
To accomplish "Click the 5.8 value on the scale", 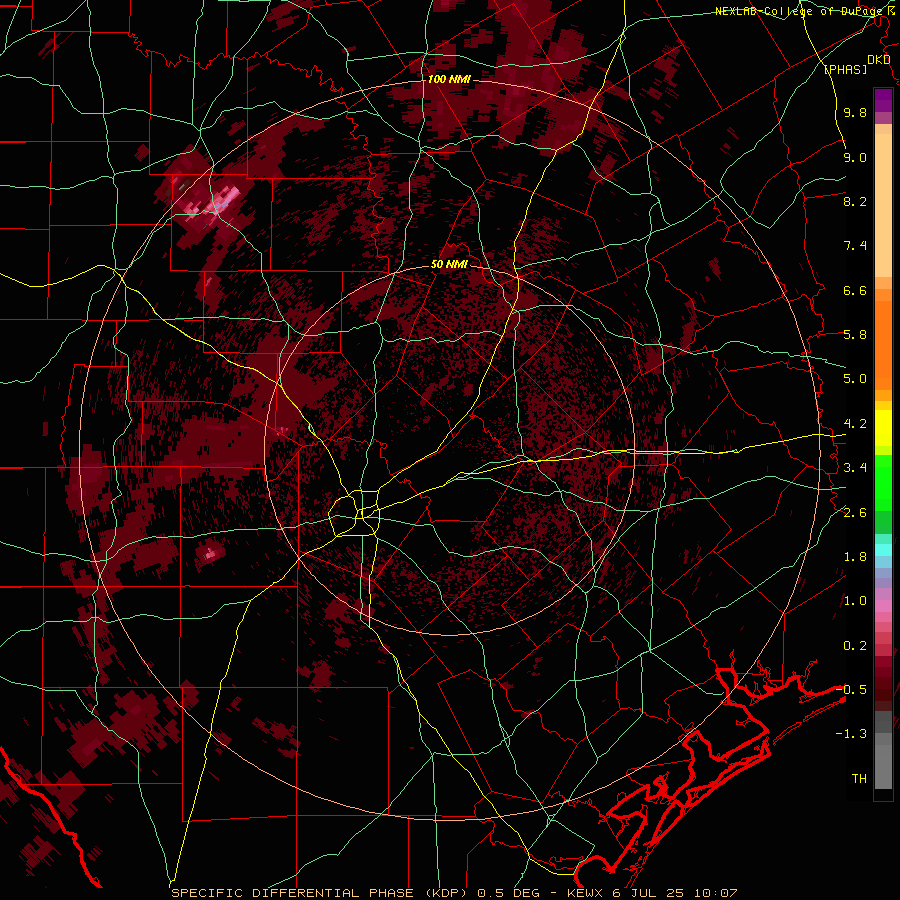I will pos(855,335).
